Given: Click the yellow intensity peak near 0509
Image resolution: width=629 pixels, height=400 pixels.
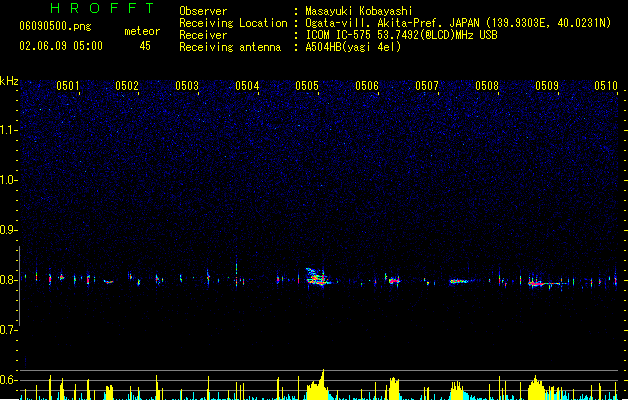Looking at the screenshot, I should click(536, 388).
